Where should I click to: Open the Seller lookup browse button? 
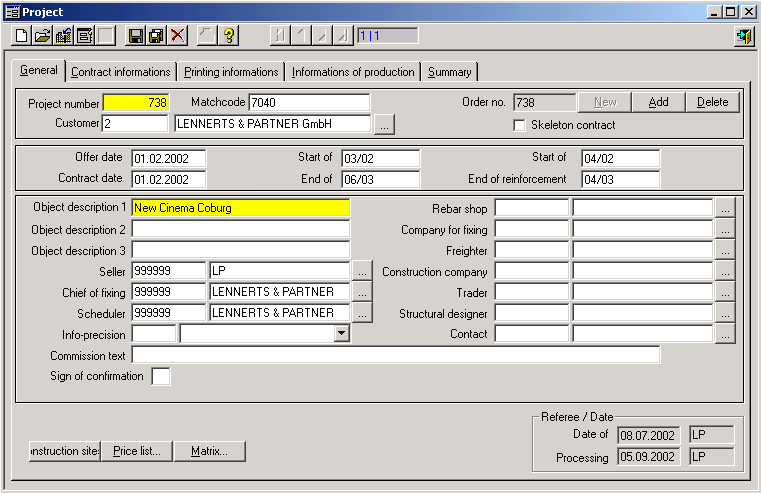[x=362, y=271]
